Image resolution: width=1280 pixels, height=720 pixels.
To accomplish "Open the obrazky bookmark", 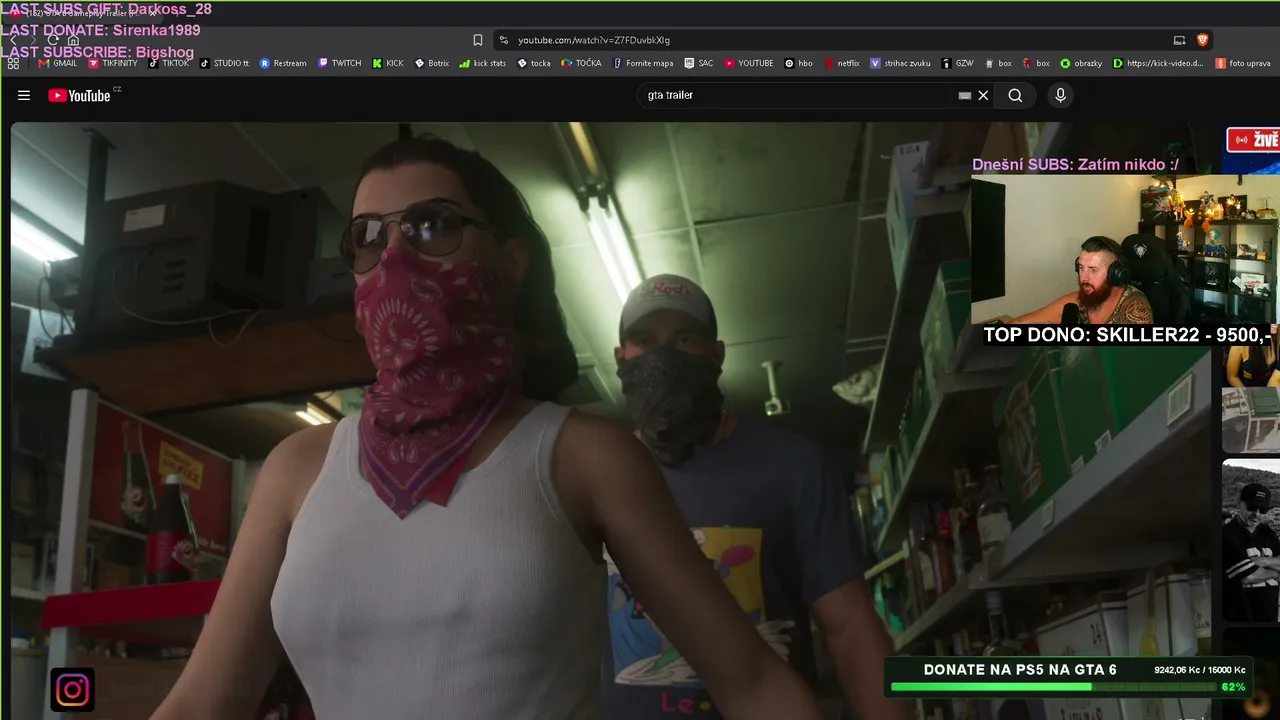I will click(x=1081, y=63).
